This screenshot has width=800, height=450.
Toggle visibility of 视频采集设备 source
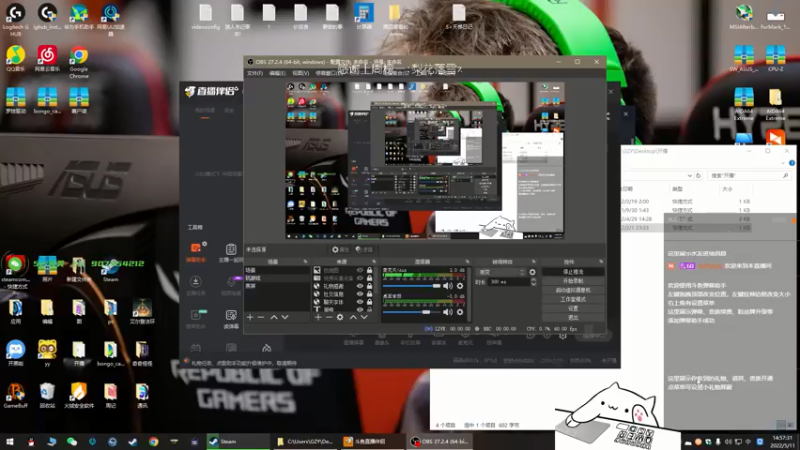(360, 278)
